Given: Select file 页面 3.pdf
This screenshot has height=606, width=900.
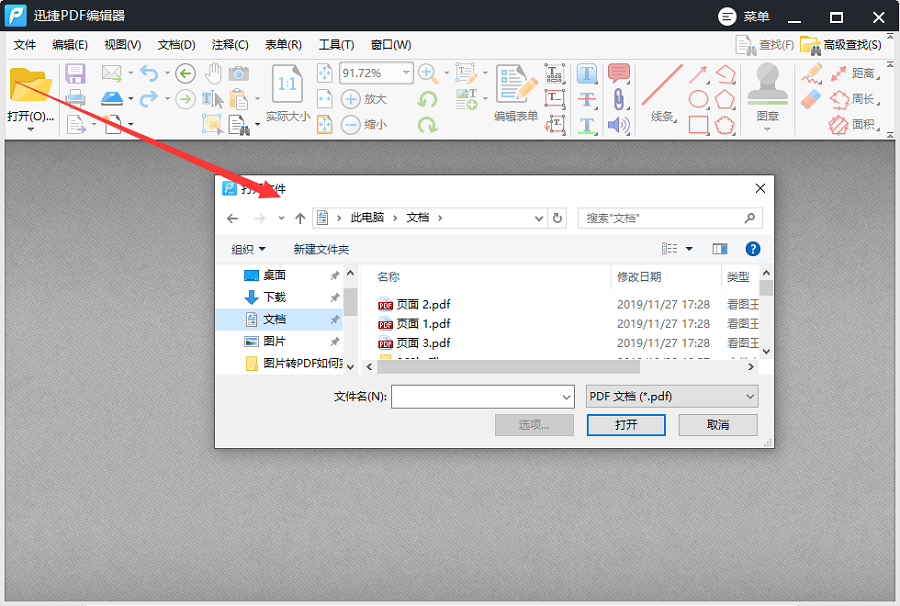Looking at the screenshot, I should pyautogui.click(x=414, y=343).
